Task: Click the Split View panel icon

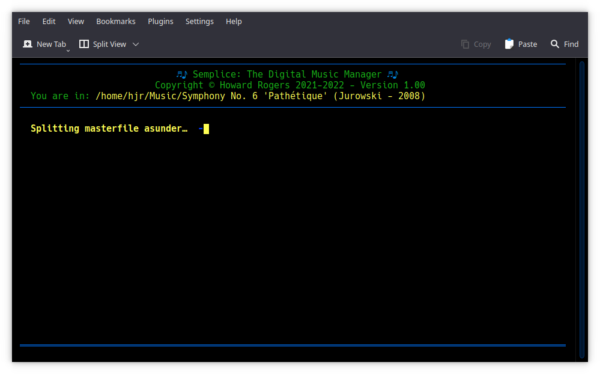Action: [x=84, y=44]
